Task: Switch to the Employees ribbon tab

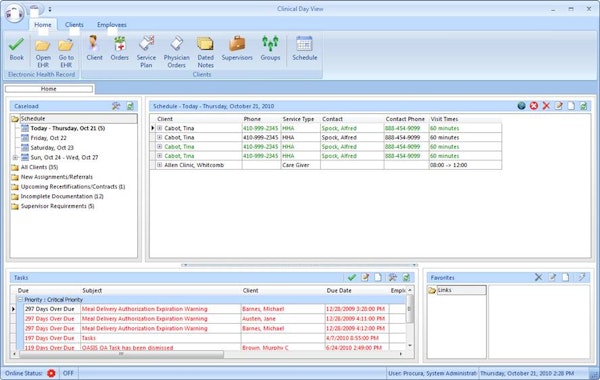Action: click(112, 24)
